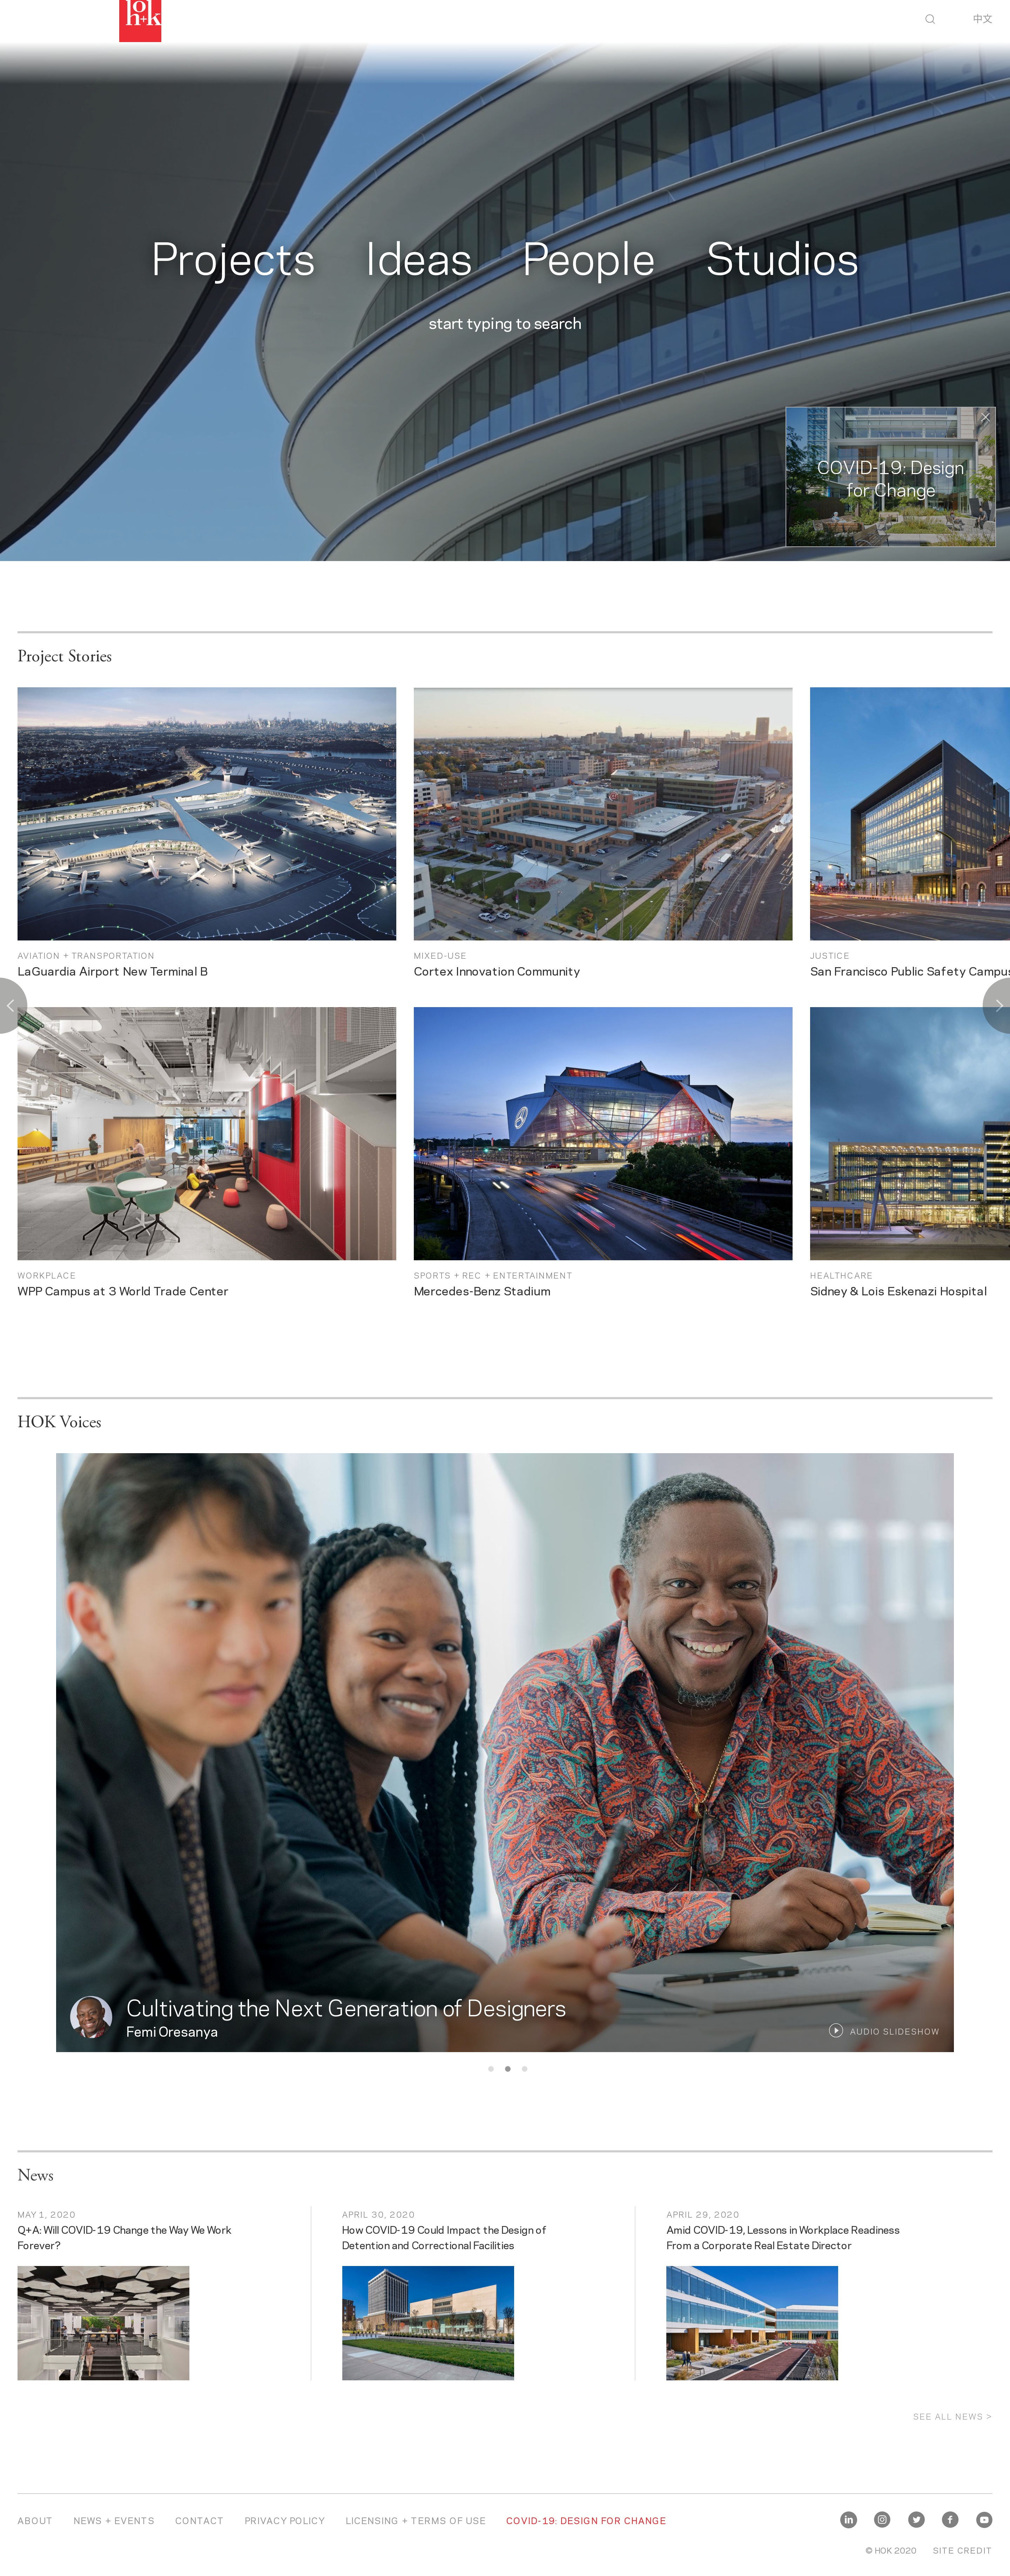
Task: Open the Privacy Policy footer link
Action: click(x=284, y=2520)
